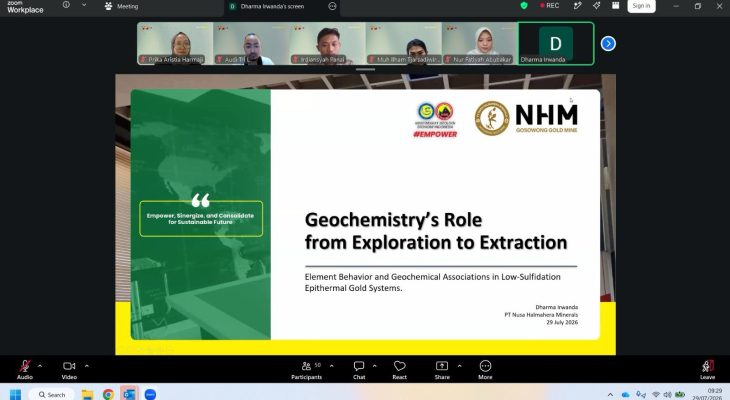The width and height of the screenshot is (730, 400).
Task: Open the annotate pen icon in top bar
Action: [578, 6]
